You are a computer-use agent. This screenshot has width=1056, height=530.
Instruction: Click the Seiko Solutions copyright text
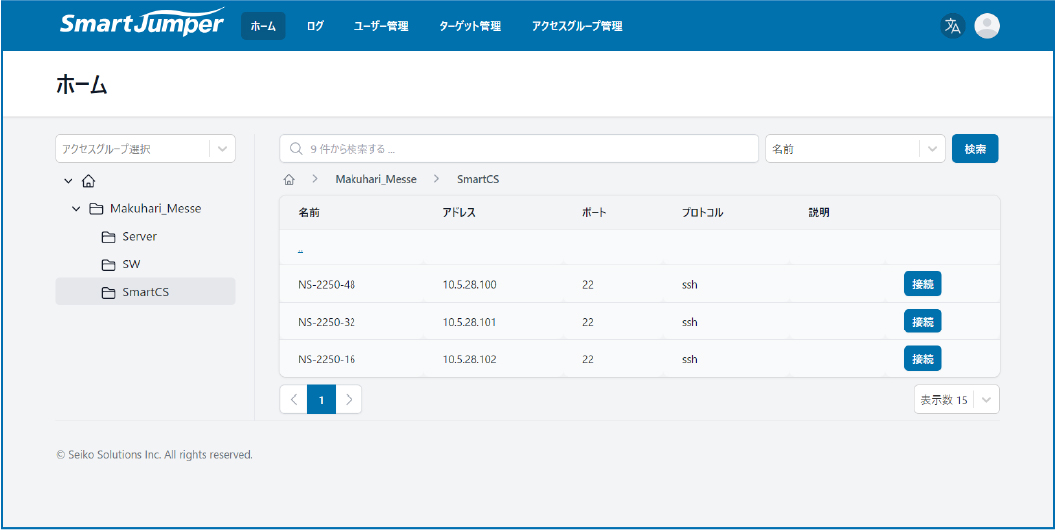[155, 455]
